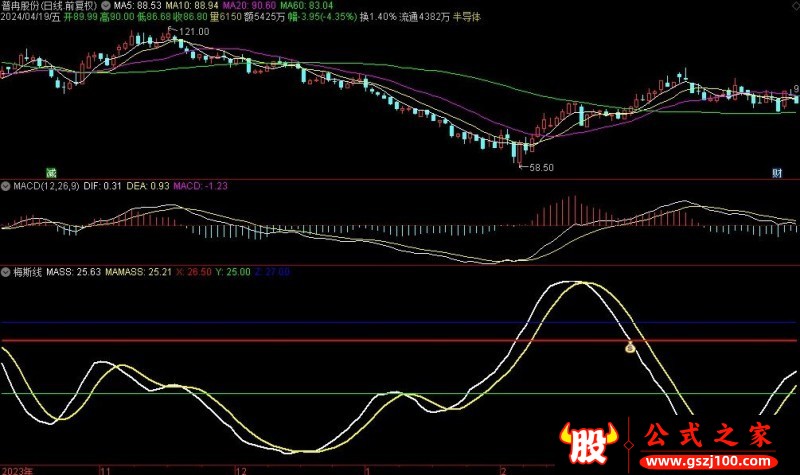Viewport: 800px width, 475px height.
Task: Click the 121.00 high price label
Action: 194,32
